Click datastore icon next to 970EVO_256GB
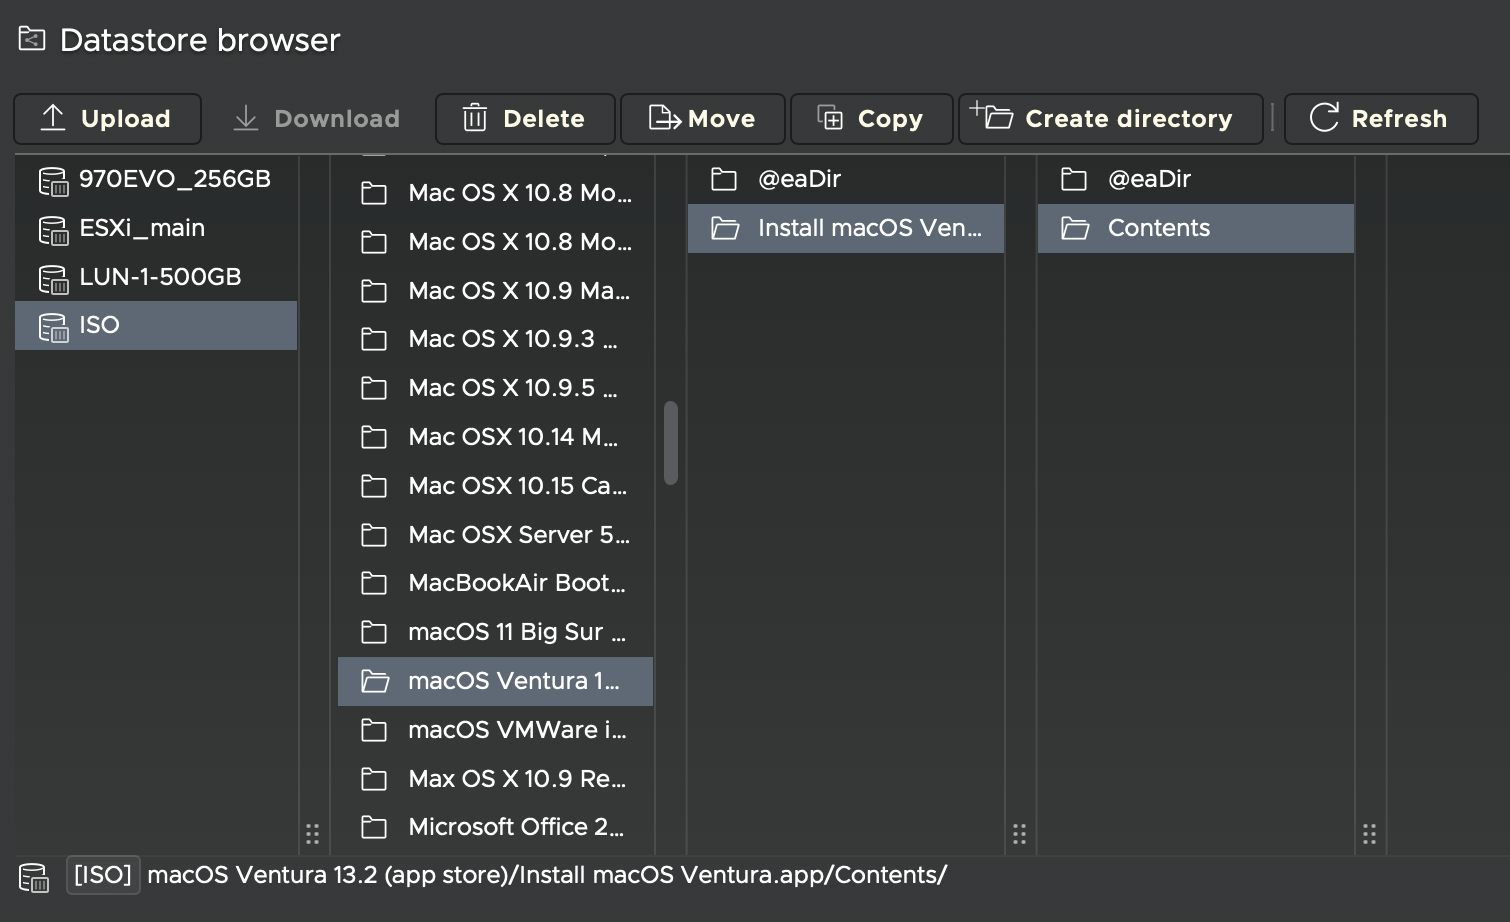Viewport: 1510px width, 922px height. pos(53,181)
